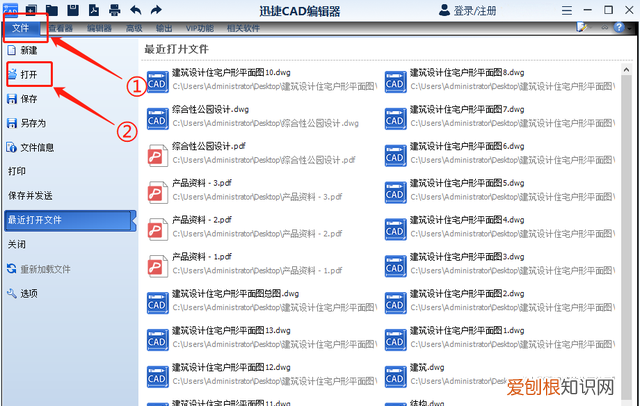Image resolution: width=640 pixels, height=406 pixels.
Task: Open recent file 建筑设计住宅户形平面图5.dwg
Action: click(x=500, y=190)
